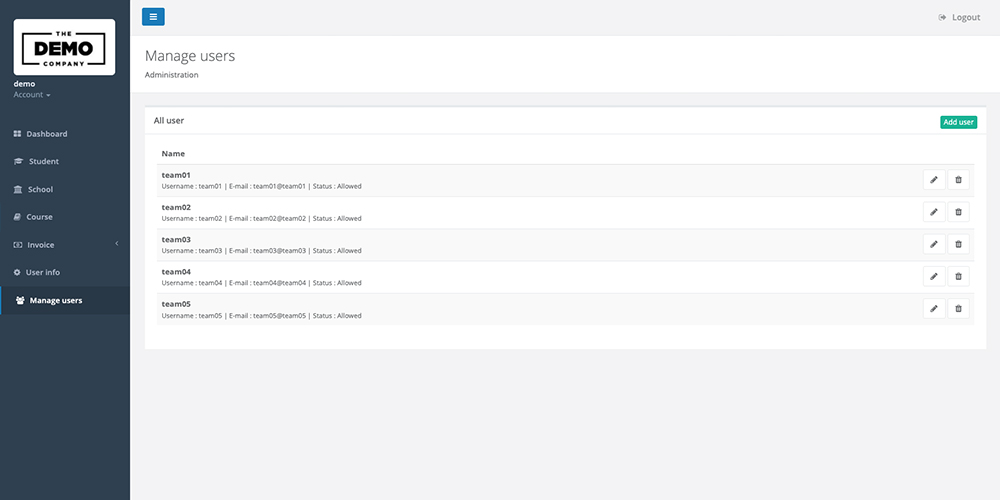Image resolution: width=1000 pixels, height=500 pixels.
Task: Delete user team04 with trash icon
Action: pos(958,276)
